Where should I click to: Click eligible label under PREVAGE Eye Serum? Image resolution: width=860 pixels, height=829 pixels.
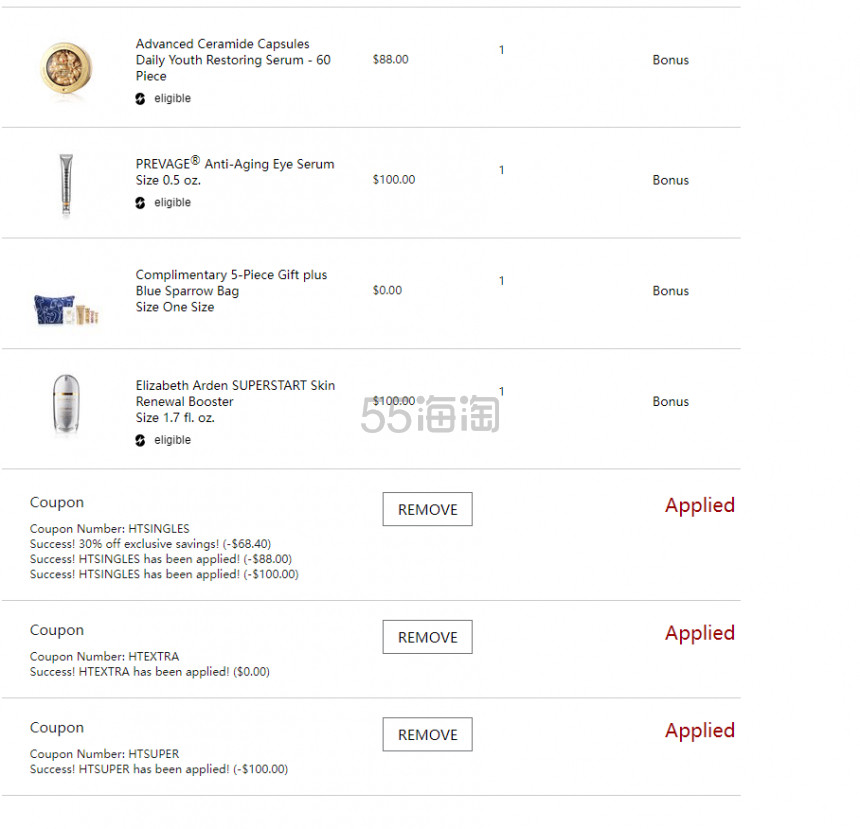tap(172, 202)
